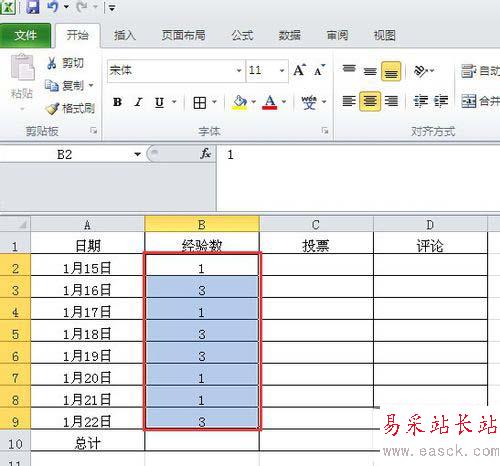Click the wrap text 自动 icon
The height and width of the screenshot is (466, 500).
pos(468,71)
